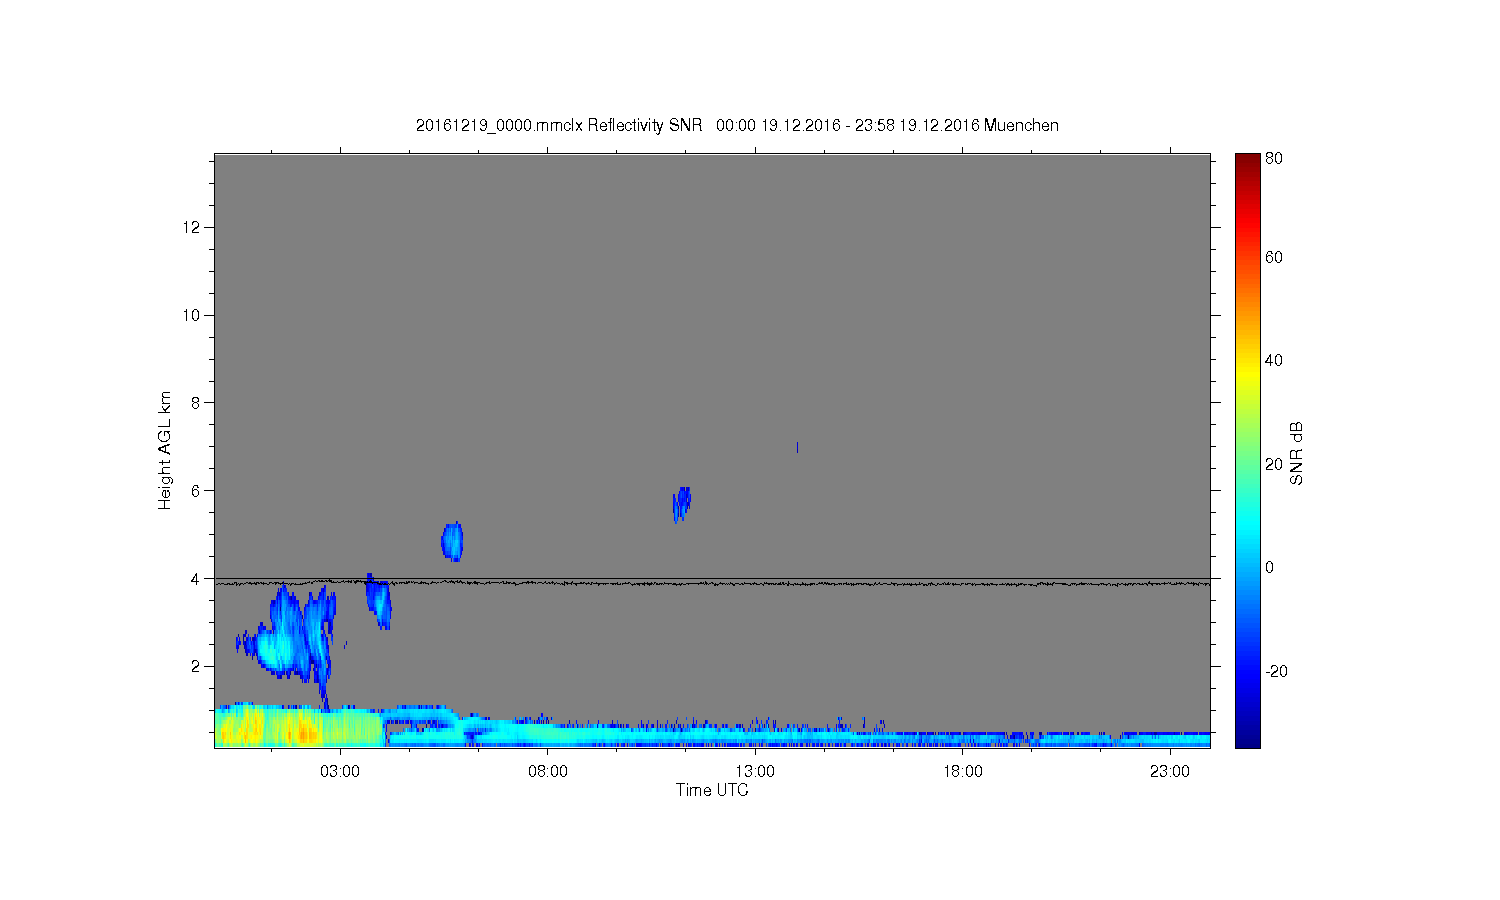This screenshot has height=900, width=1500.
Task: Click the colorbar value -20
Action: pyautogui.click(x=1277, y=671)
